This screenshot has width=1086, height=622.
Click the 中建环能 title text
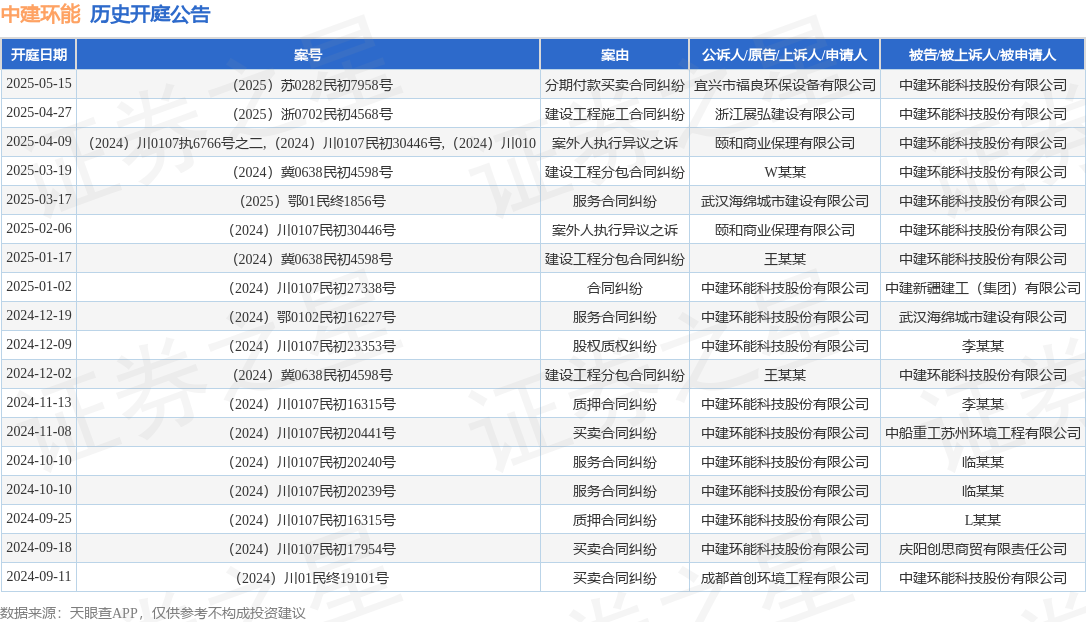coord(41,15)
